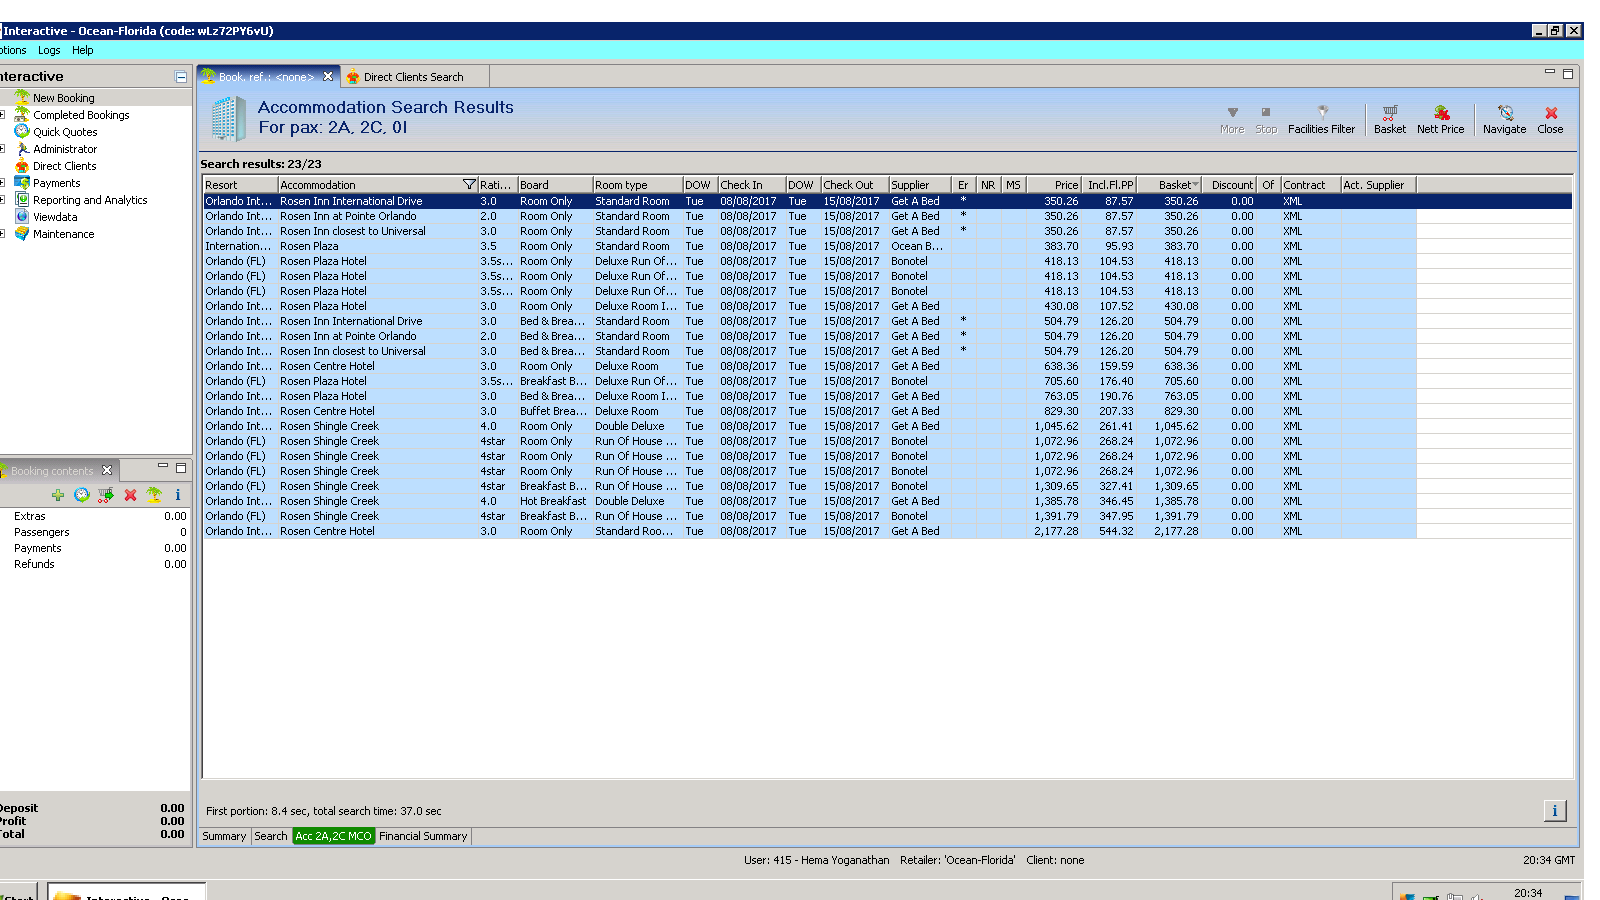The height and width of the screenshot is (900, 1600).
Task: Sort by the Resort column header
Action: [240, 185]
